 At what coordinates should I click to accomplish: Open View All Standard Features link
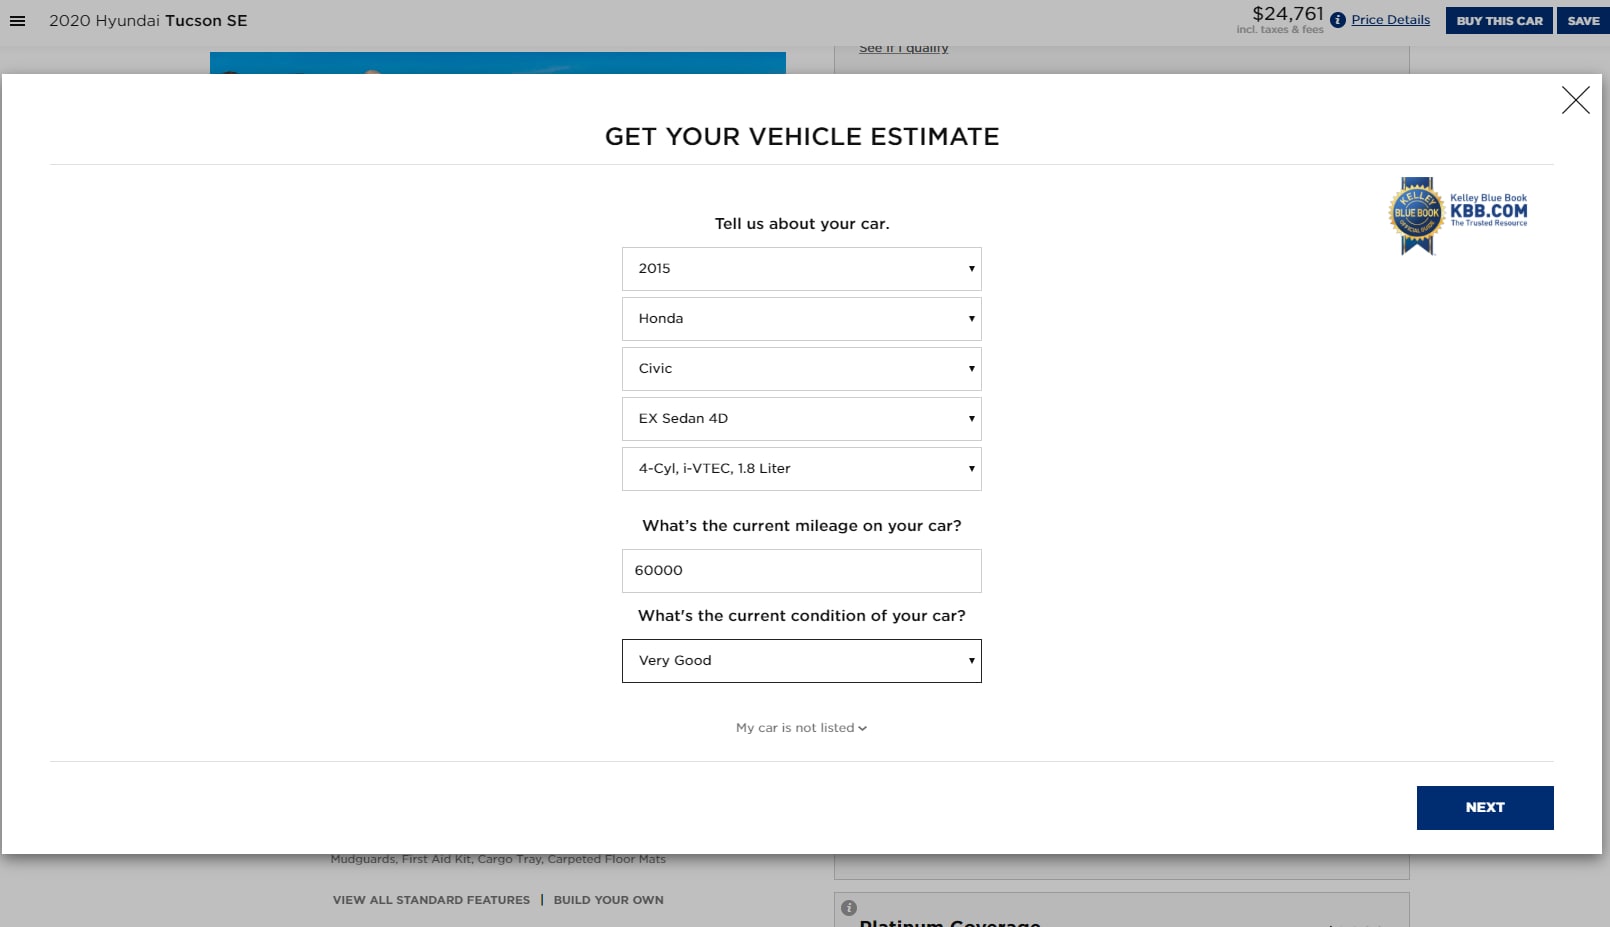point(431,900)
